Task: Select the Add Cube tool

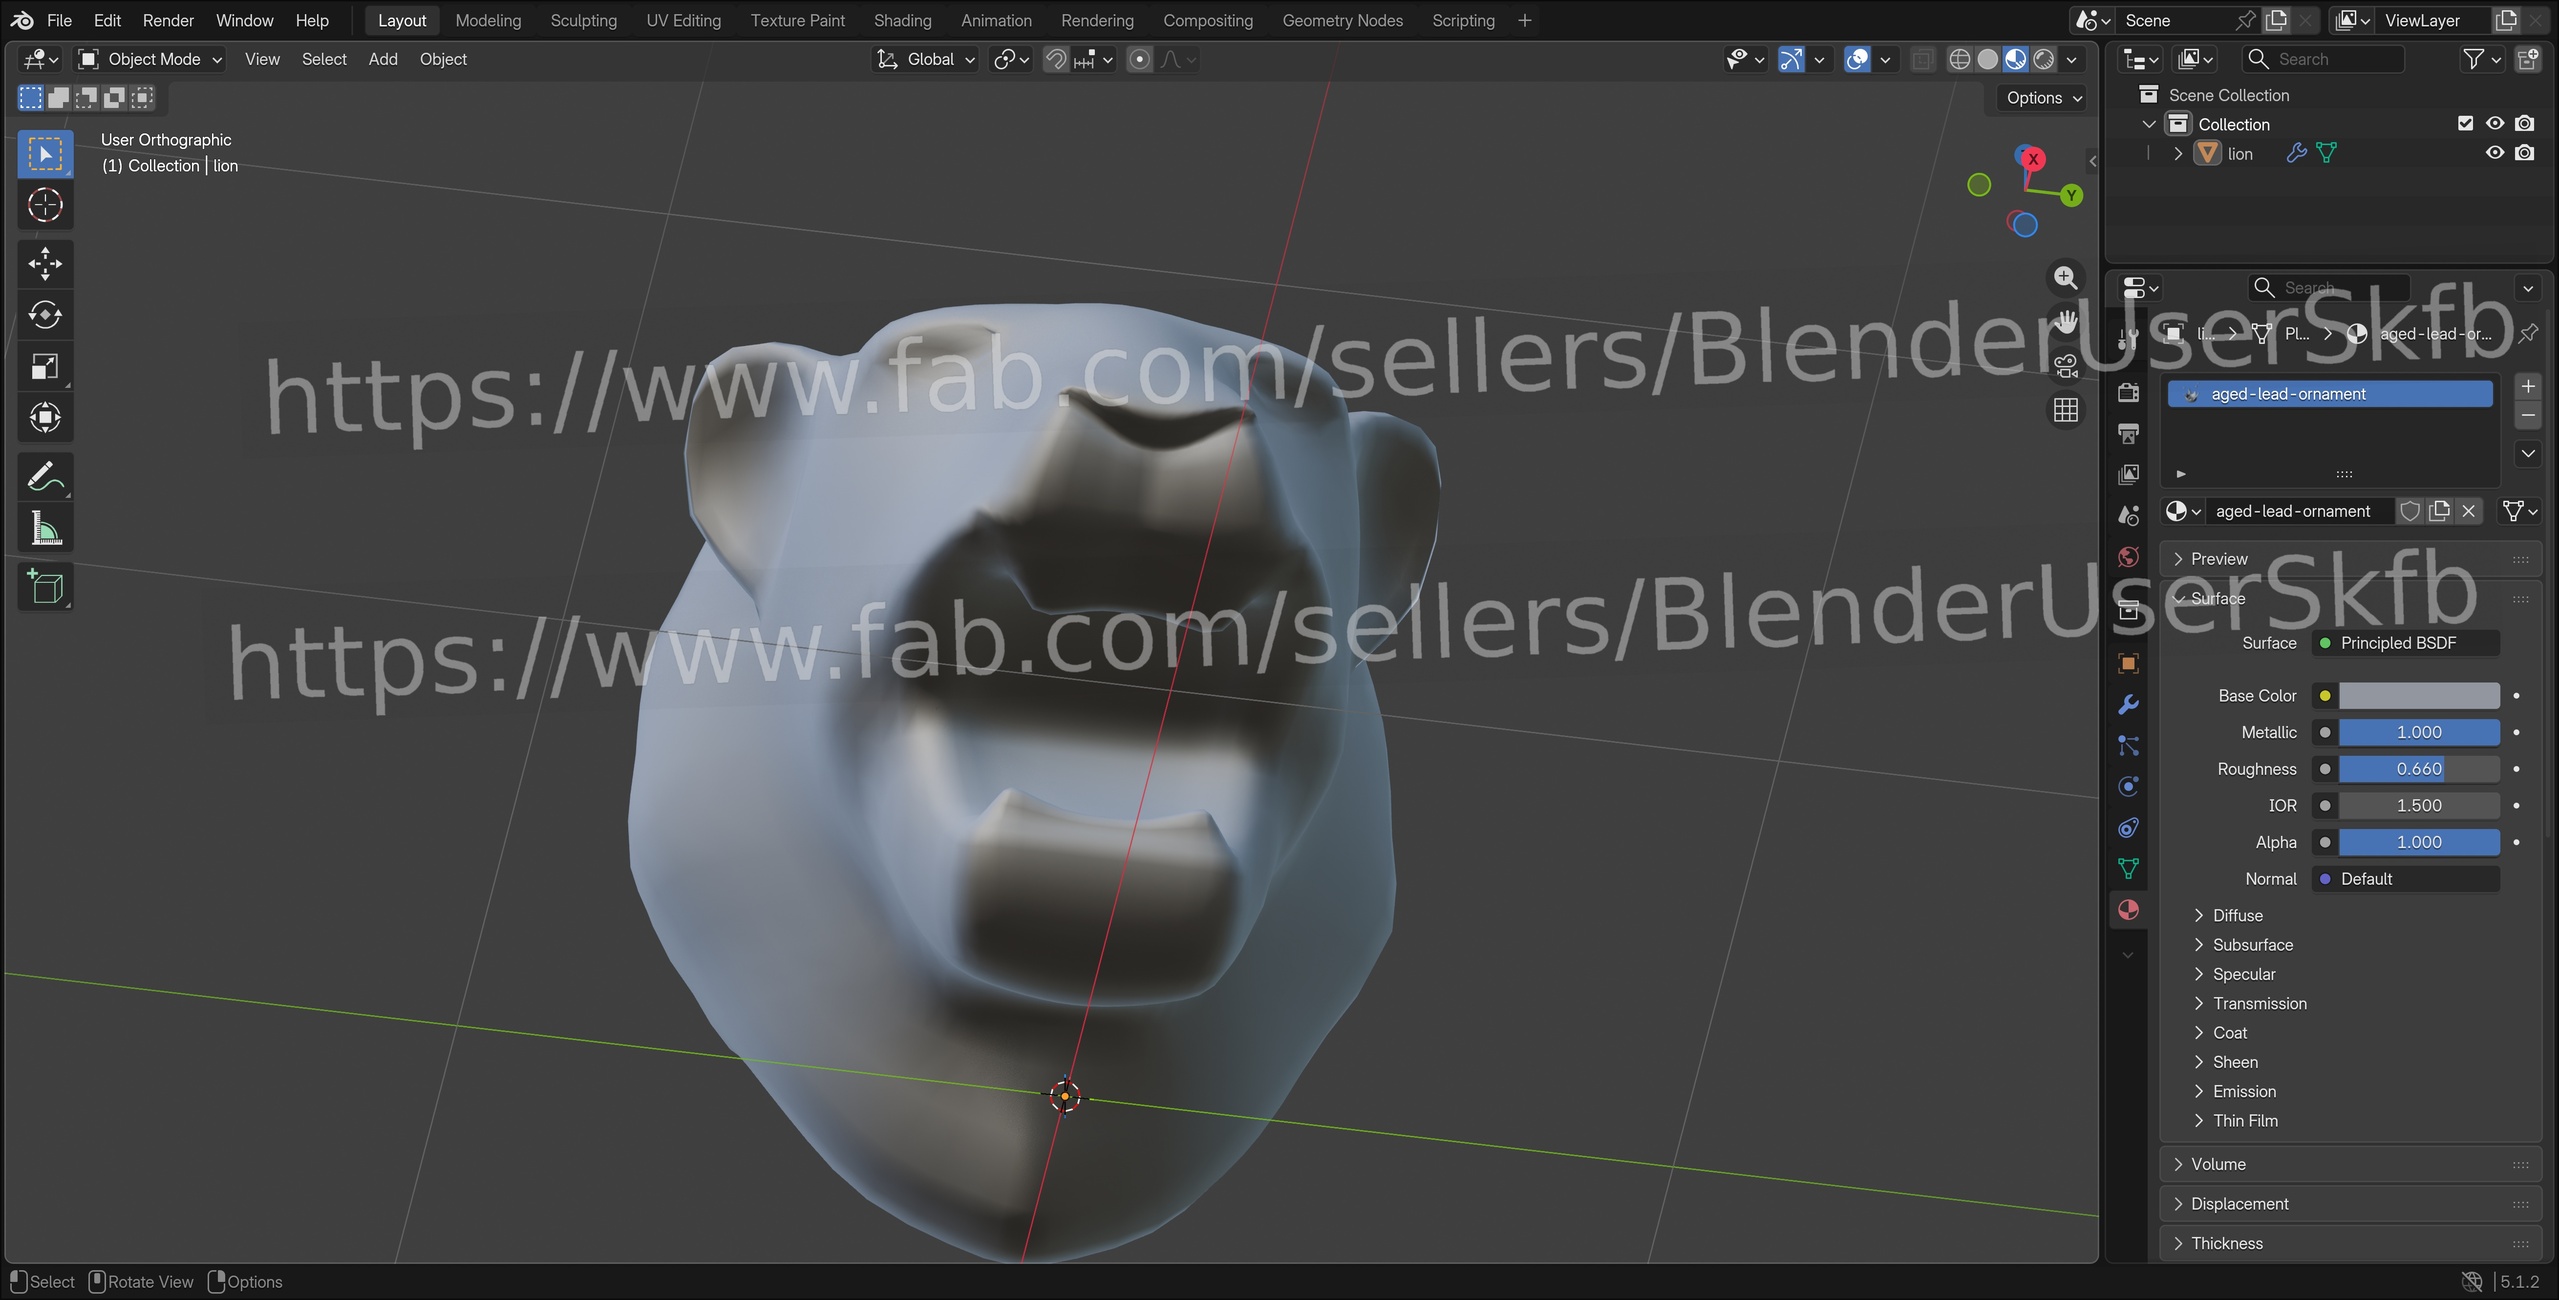Action: coord(45,587)
